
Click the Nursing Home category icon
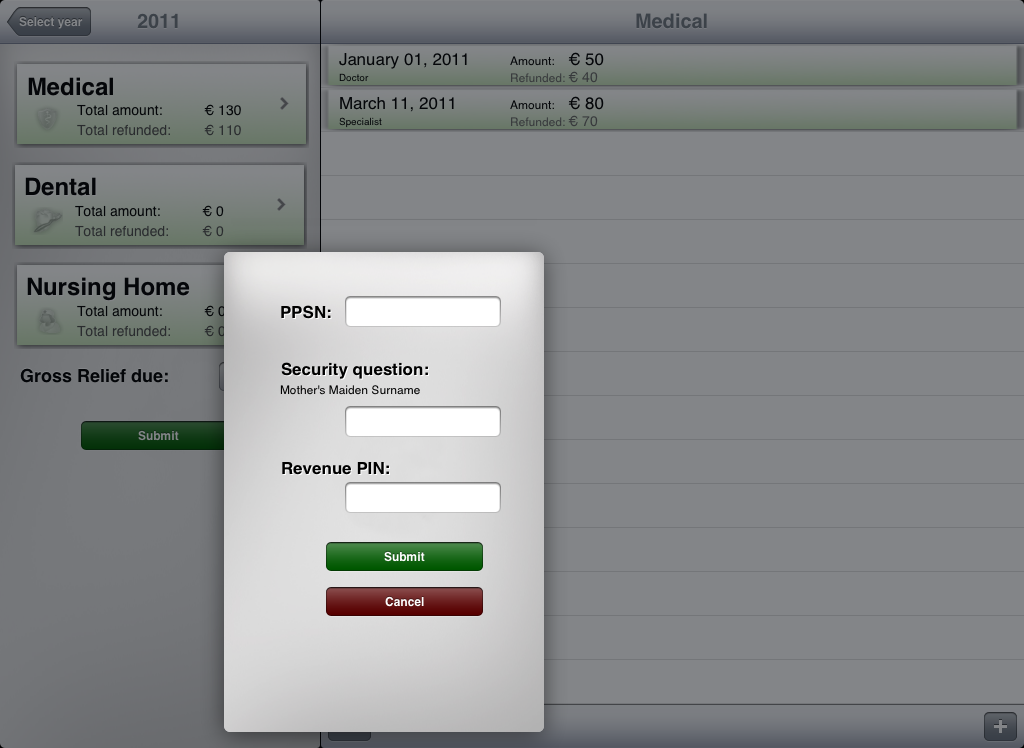[47, 320]
